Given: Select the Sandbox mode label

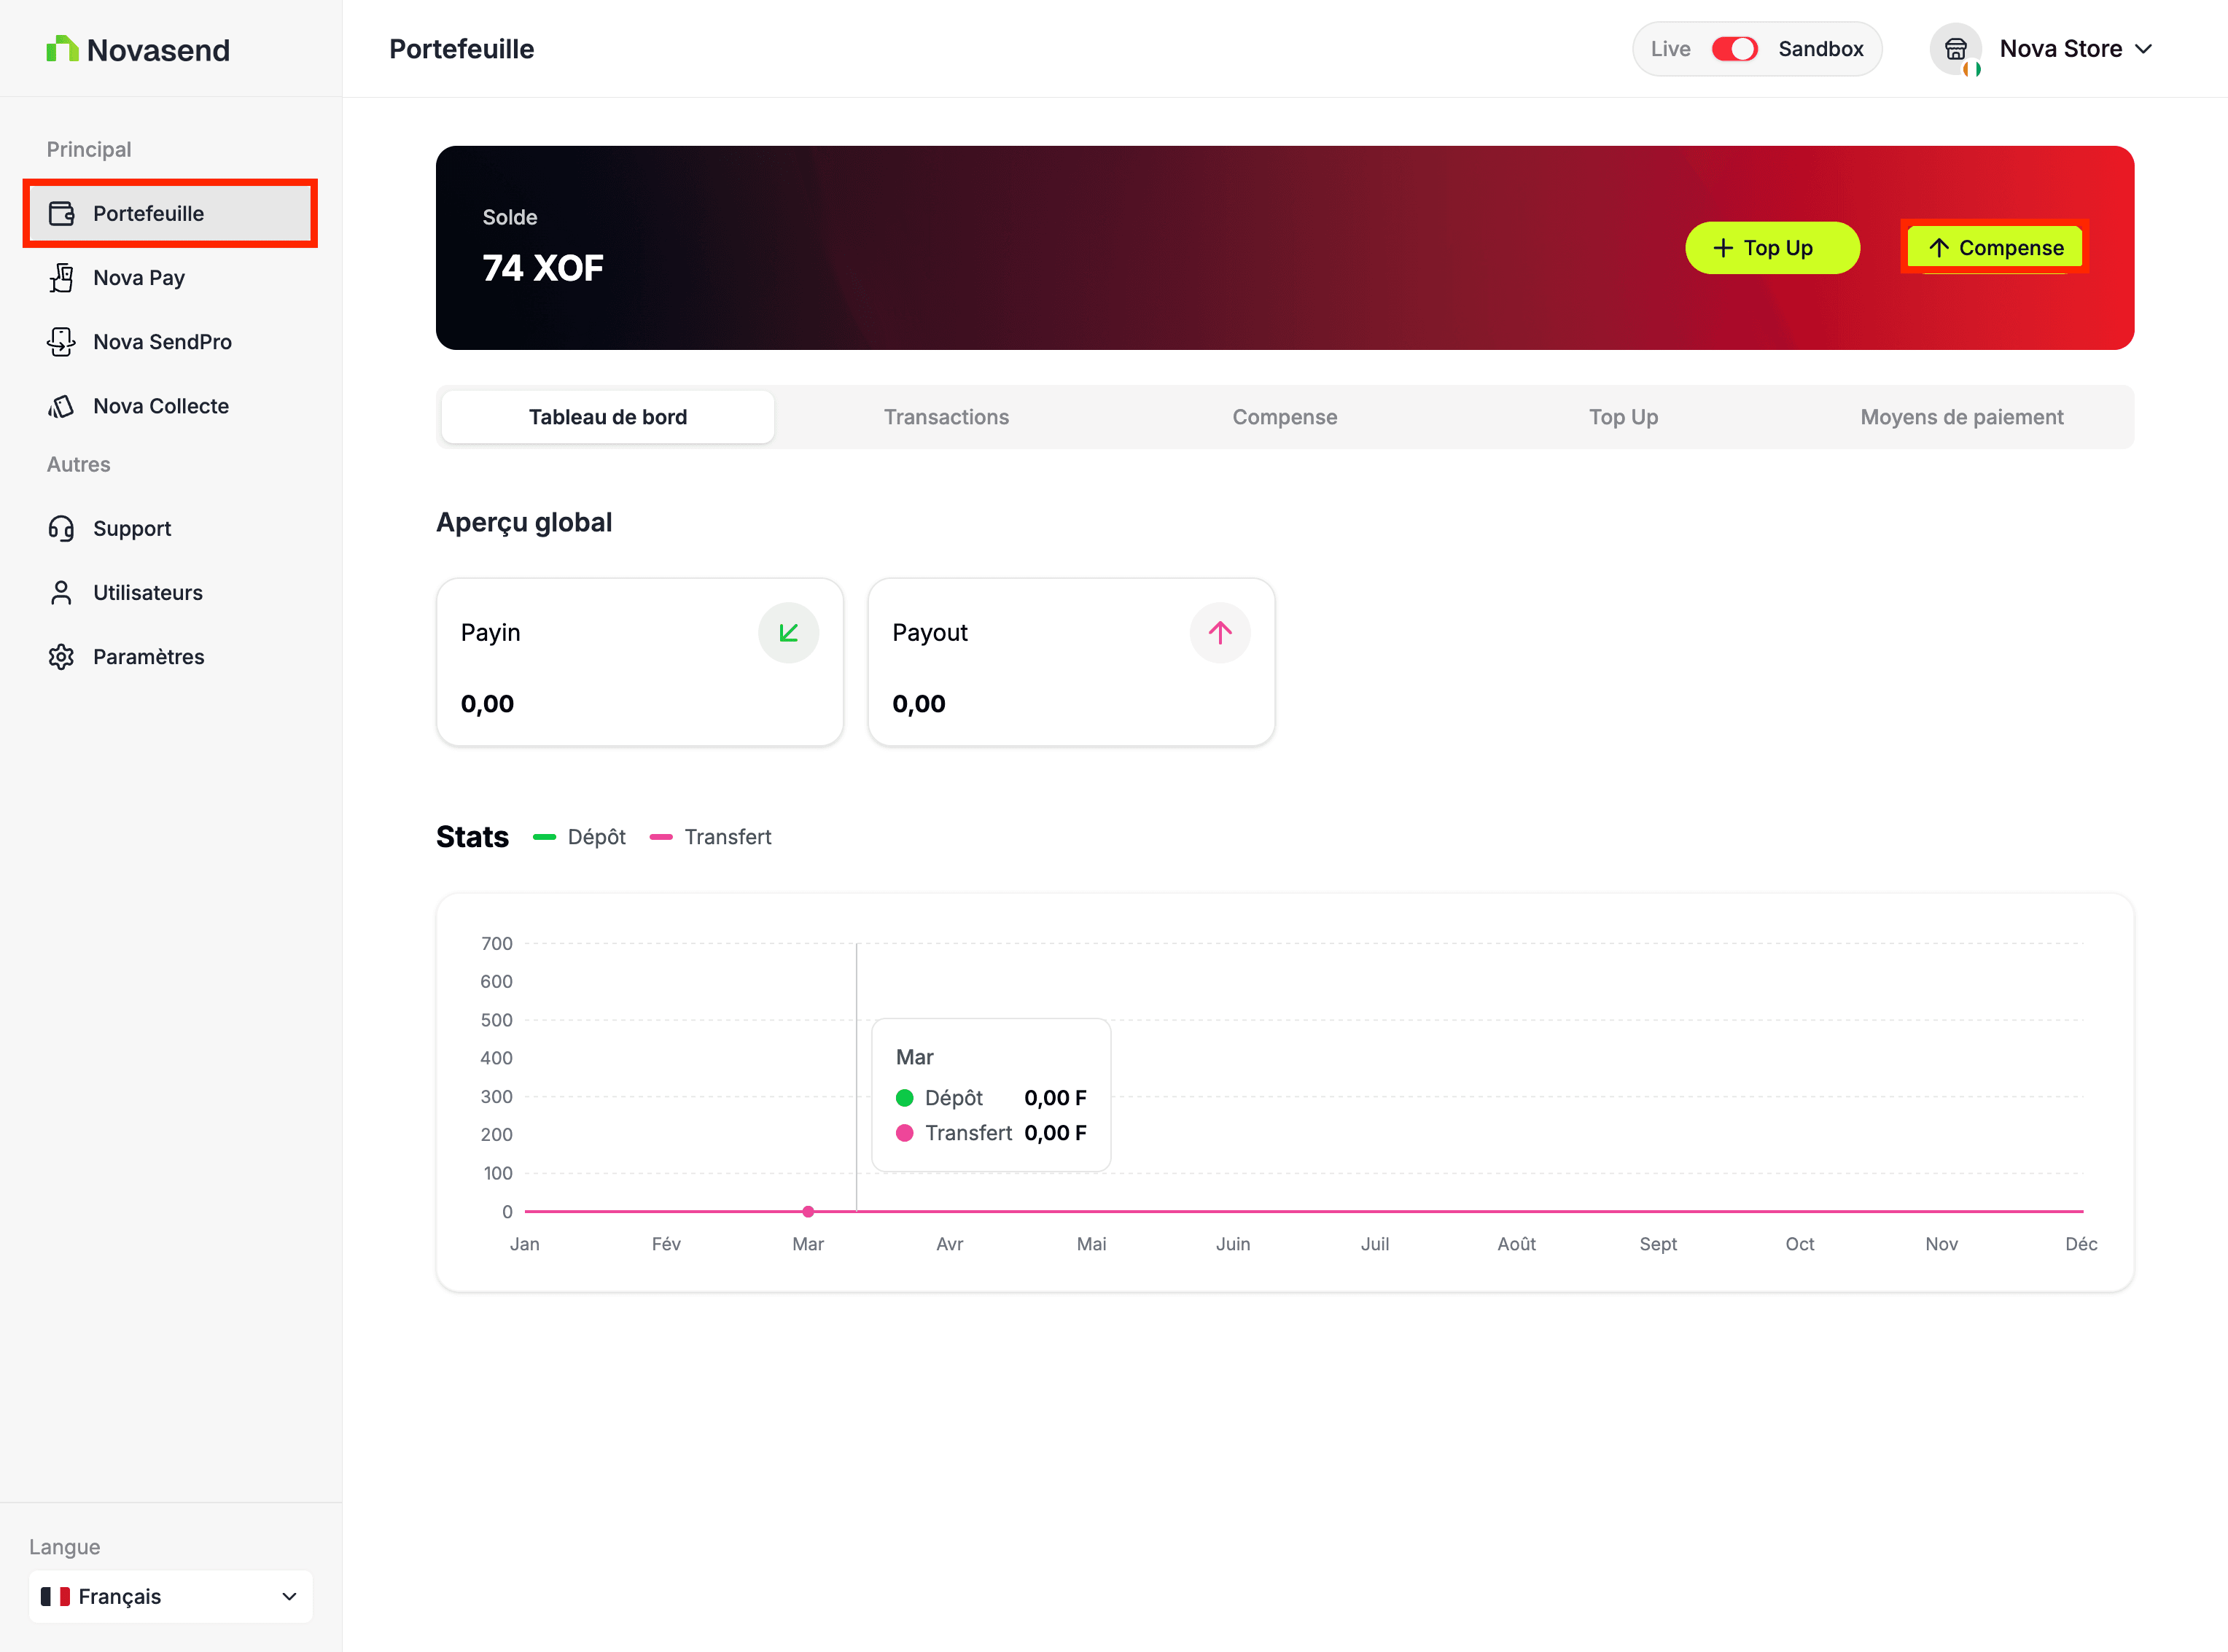Looking at the screenshot, I should coord(1821,49).
